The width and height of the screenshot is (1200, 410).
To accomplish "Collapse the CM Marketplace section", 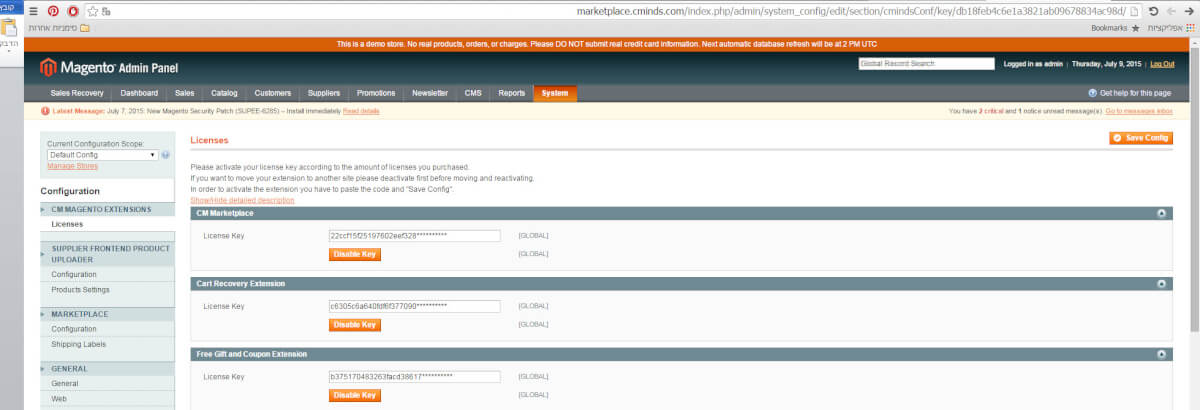I will (1161, 213).
